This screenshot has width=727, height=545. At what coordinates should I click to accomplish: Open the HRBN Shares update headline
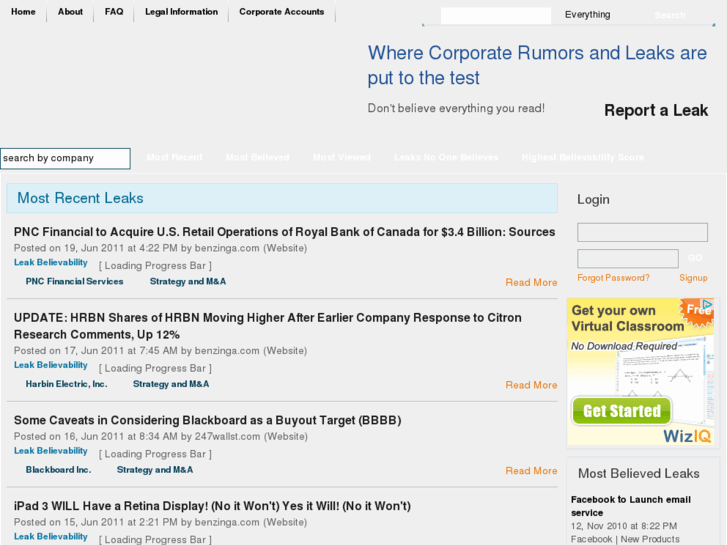point(268,326)
